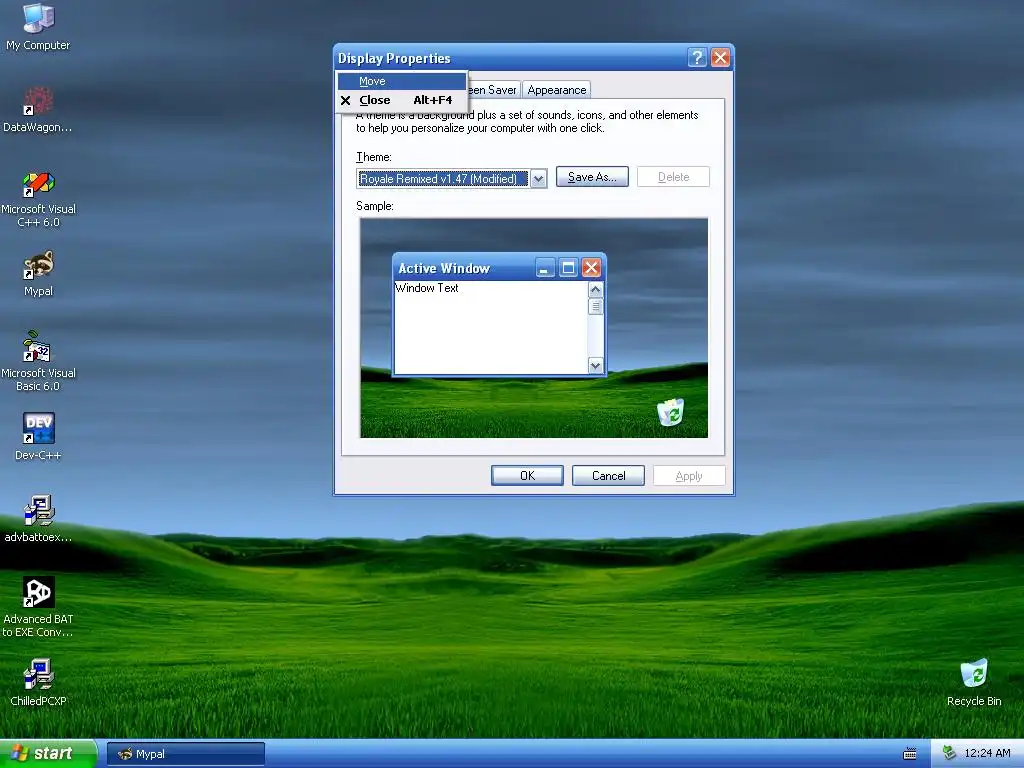Select the DataWagon desktop shortcut
Viewport: 1024px width, 768px height.
38,109
